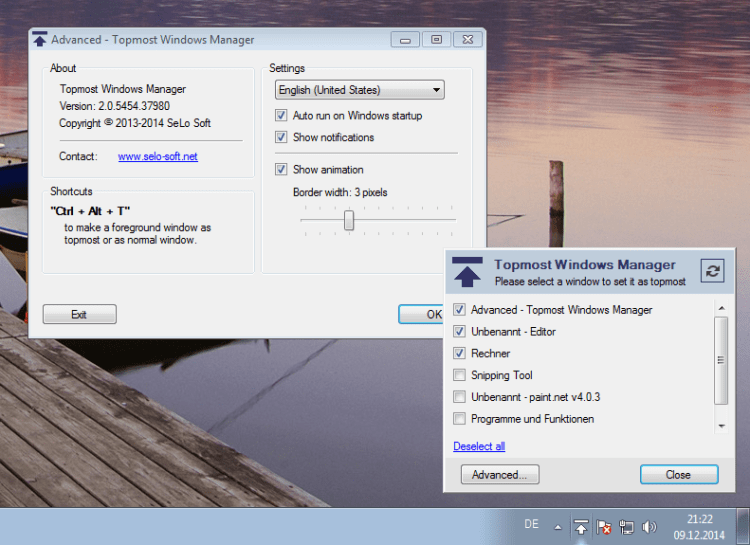Click the Version: 2.0.5454.37980 text
This screenshot has height=545, width=750.
[x=114, y=106]
